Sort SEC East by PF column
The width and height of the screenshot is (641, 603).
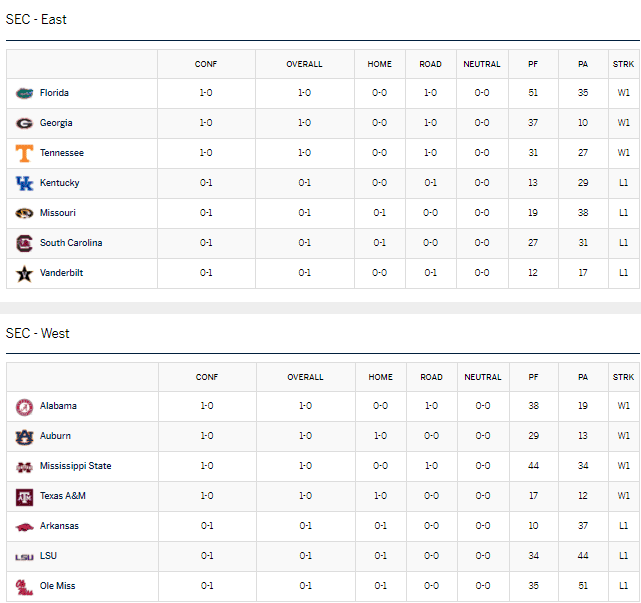click(533, 64)
